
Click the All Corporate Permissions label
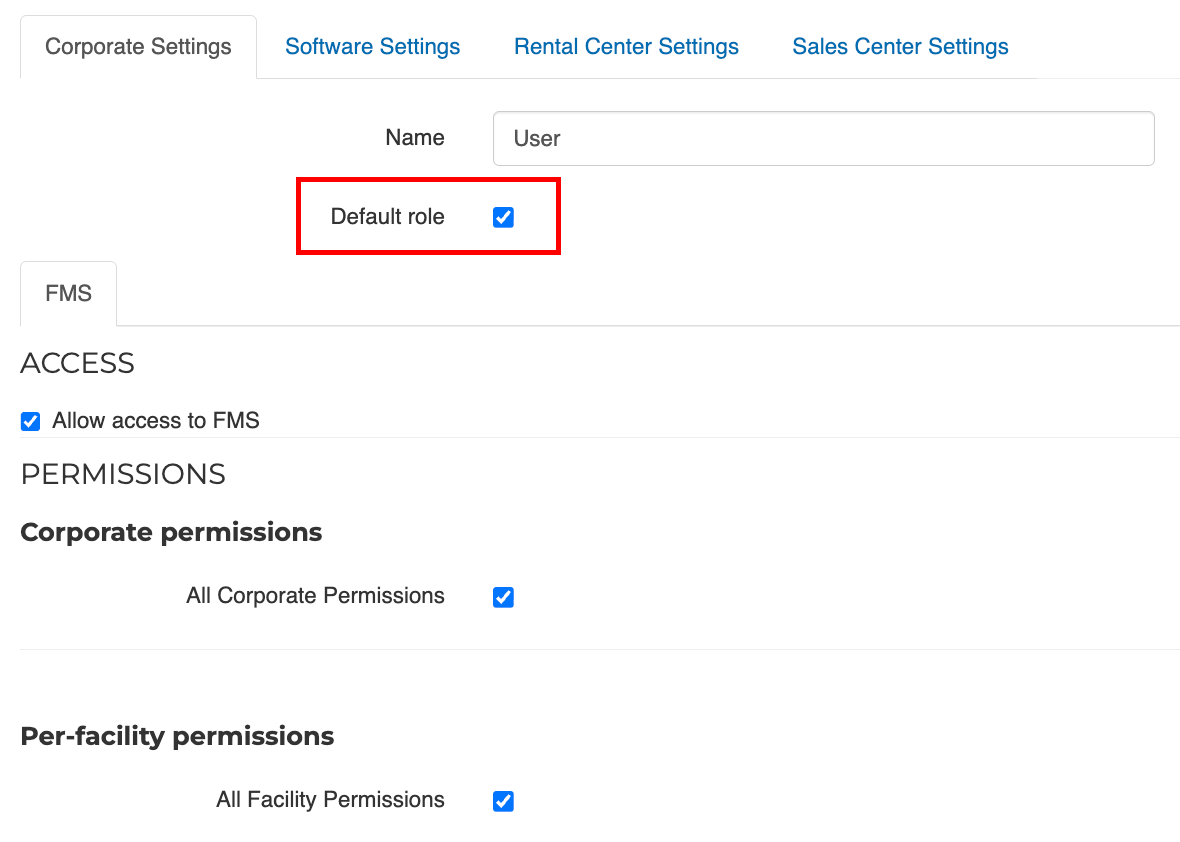click(315, 596)
